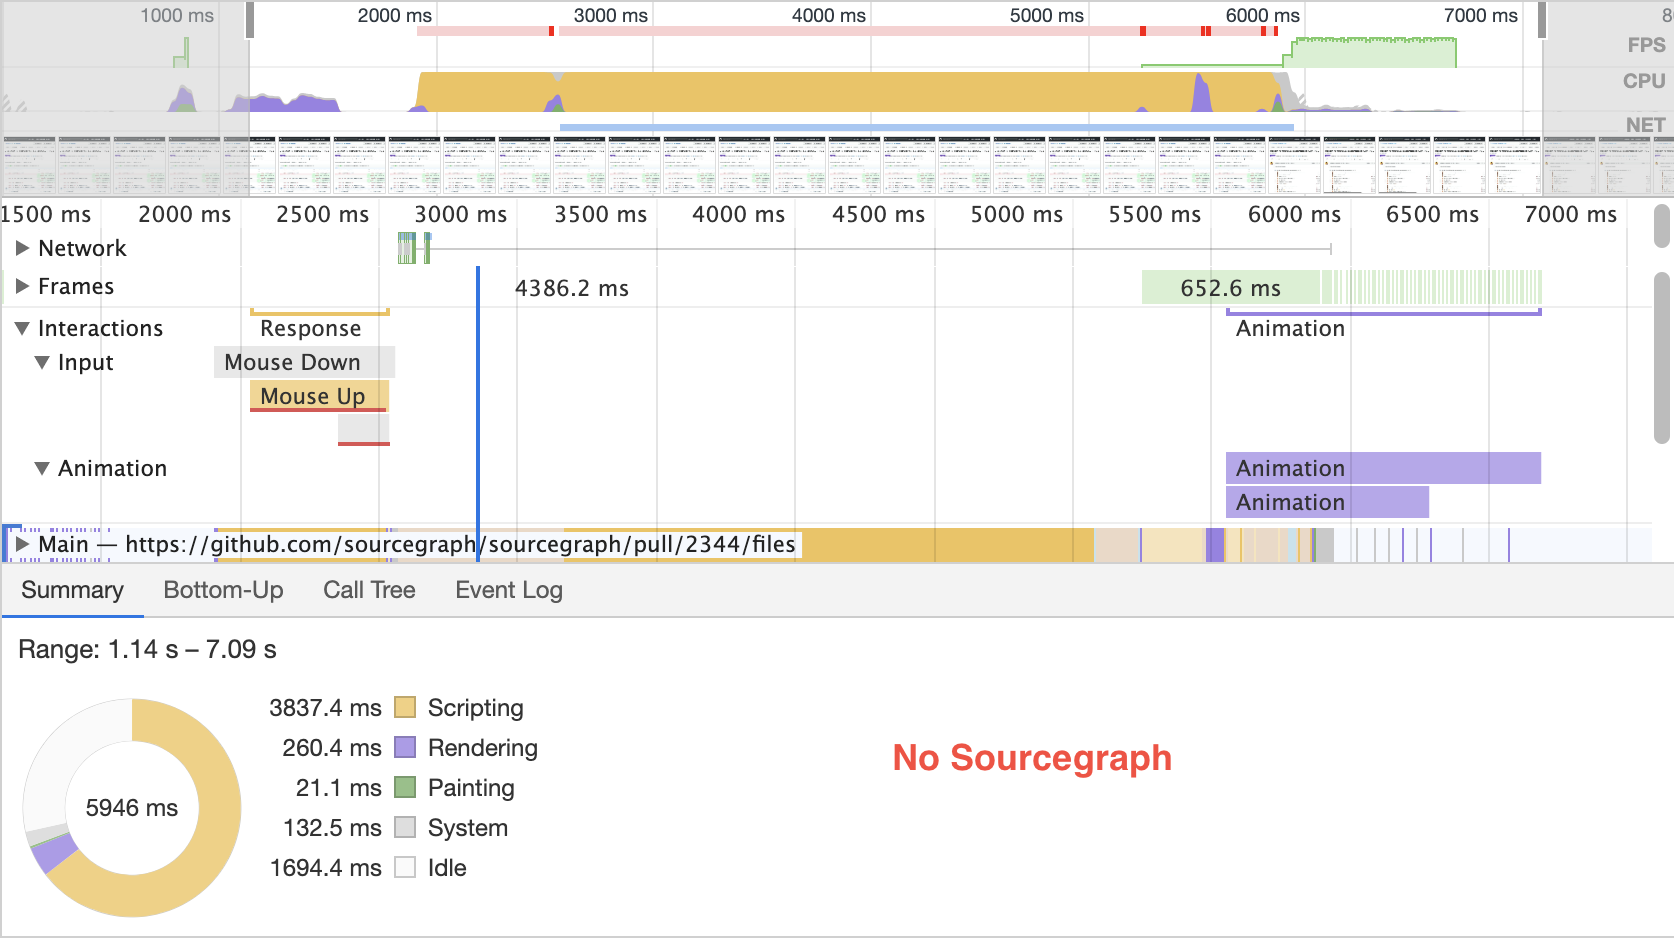The image size is (1674, 938).
Task: Collapse the Input sub-track
Action: (x=42, y=362)
